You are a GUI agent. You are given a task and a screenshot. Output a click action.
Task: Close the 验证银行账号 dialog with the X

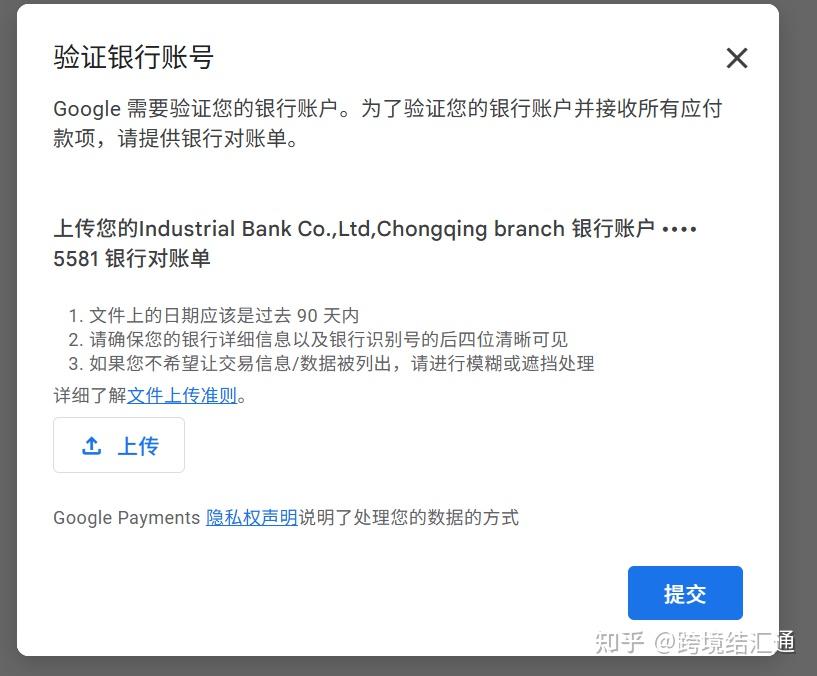[x=737, y=58]
